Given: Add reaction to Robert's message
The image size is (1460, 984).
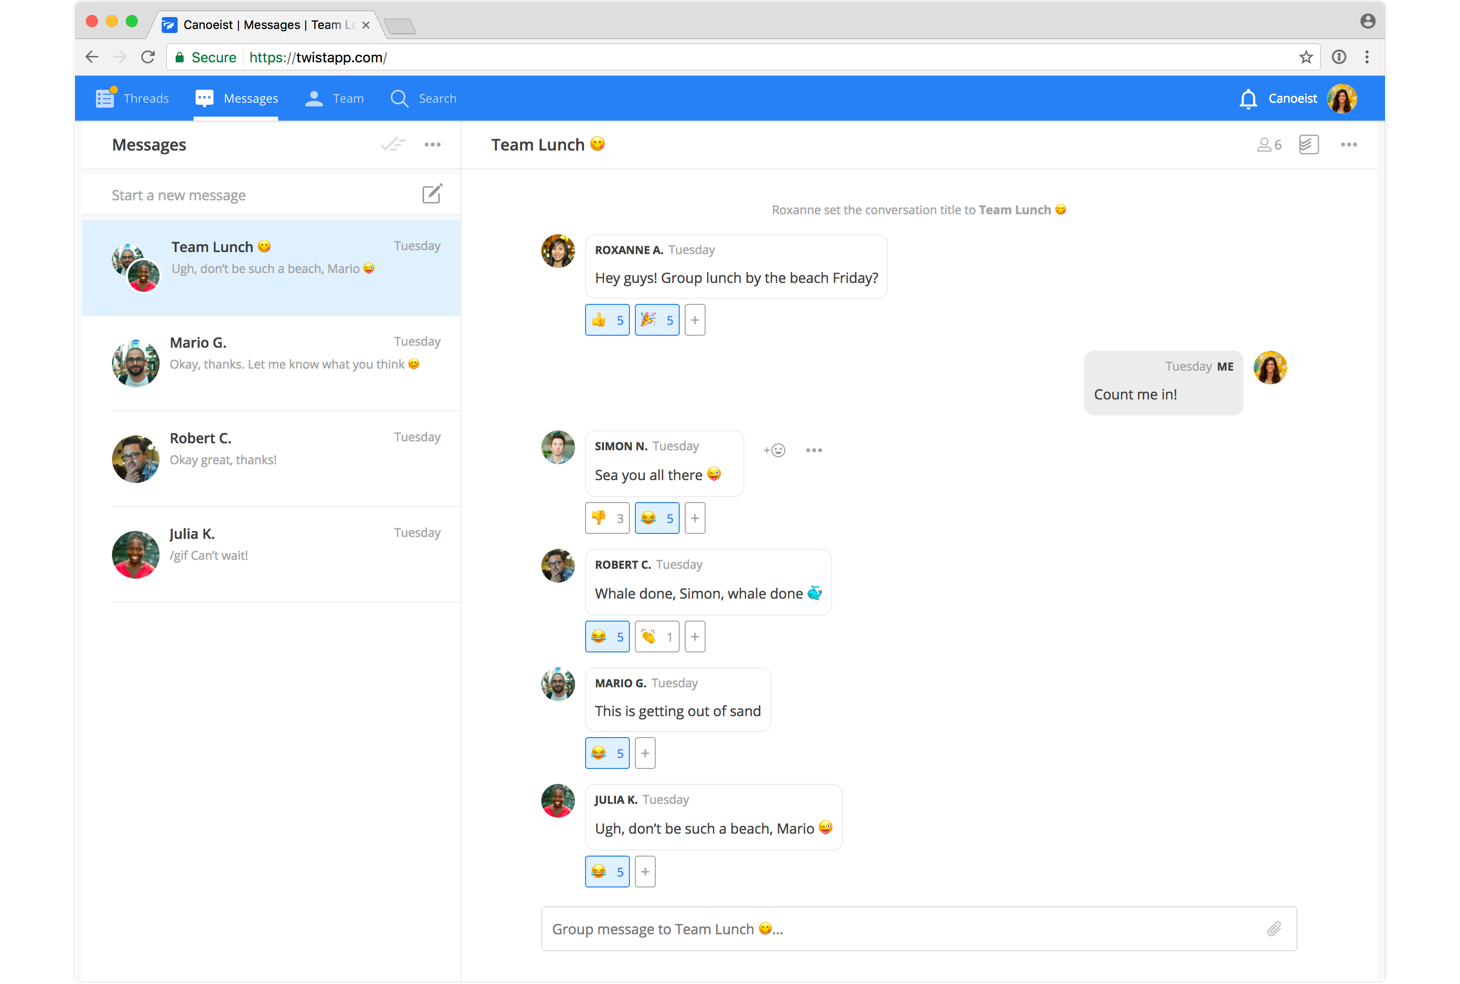Looking at the screenshot, I should pos(695,636).
